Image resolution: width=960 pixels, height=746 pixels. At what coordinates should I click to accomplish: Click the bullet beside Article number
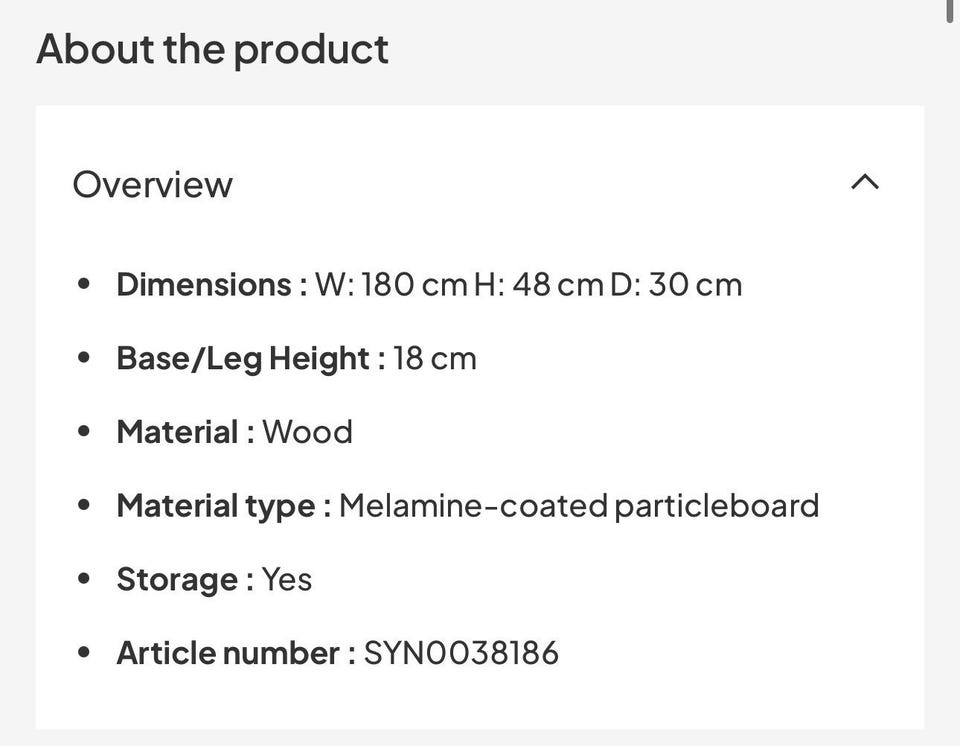click(84, 654)
